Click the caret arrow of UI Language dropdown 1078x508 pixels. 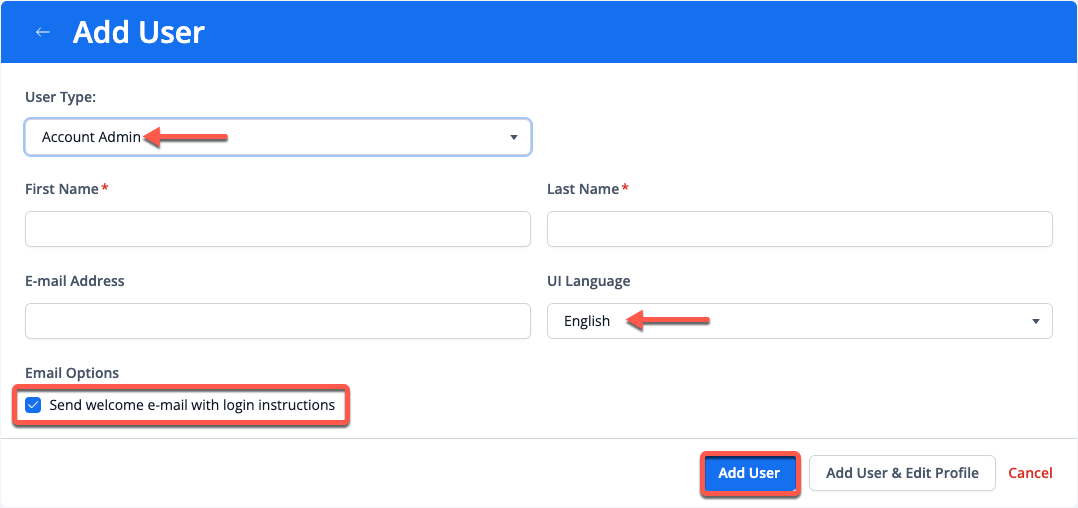[1035, 321]
